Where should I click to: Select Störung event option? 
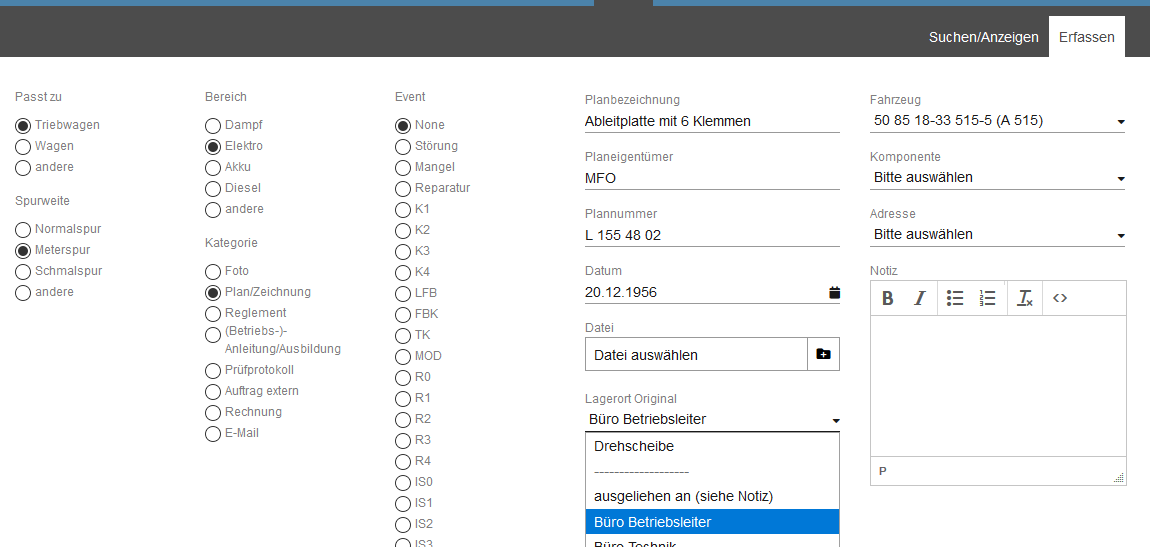point(403,147)
